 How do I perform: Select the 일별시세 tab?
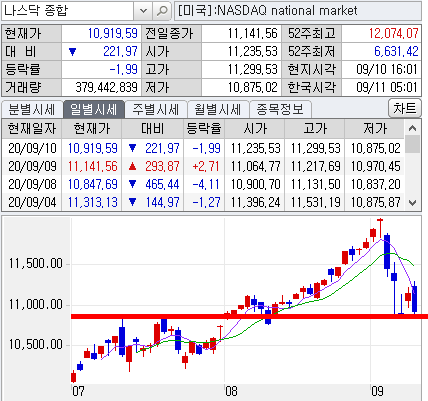pyautogui.click(x=94, y=109)
